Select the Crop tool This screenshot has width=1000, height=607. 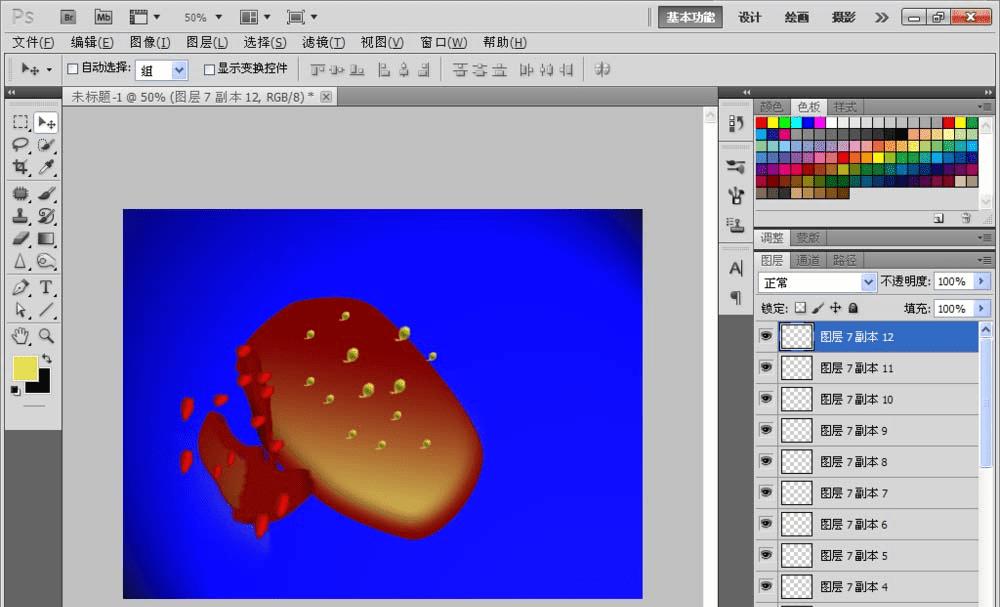(20, 168)
